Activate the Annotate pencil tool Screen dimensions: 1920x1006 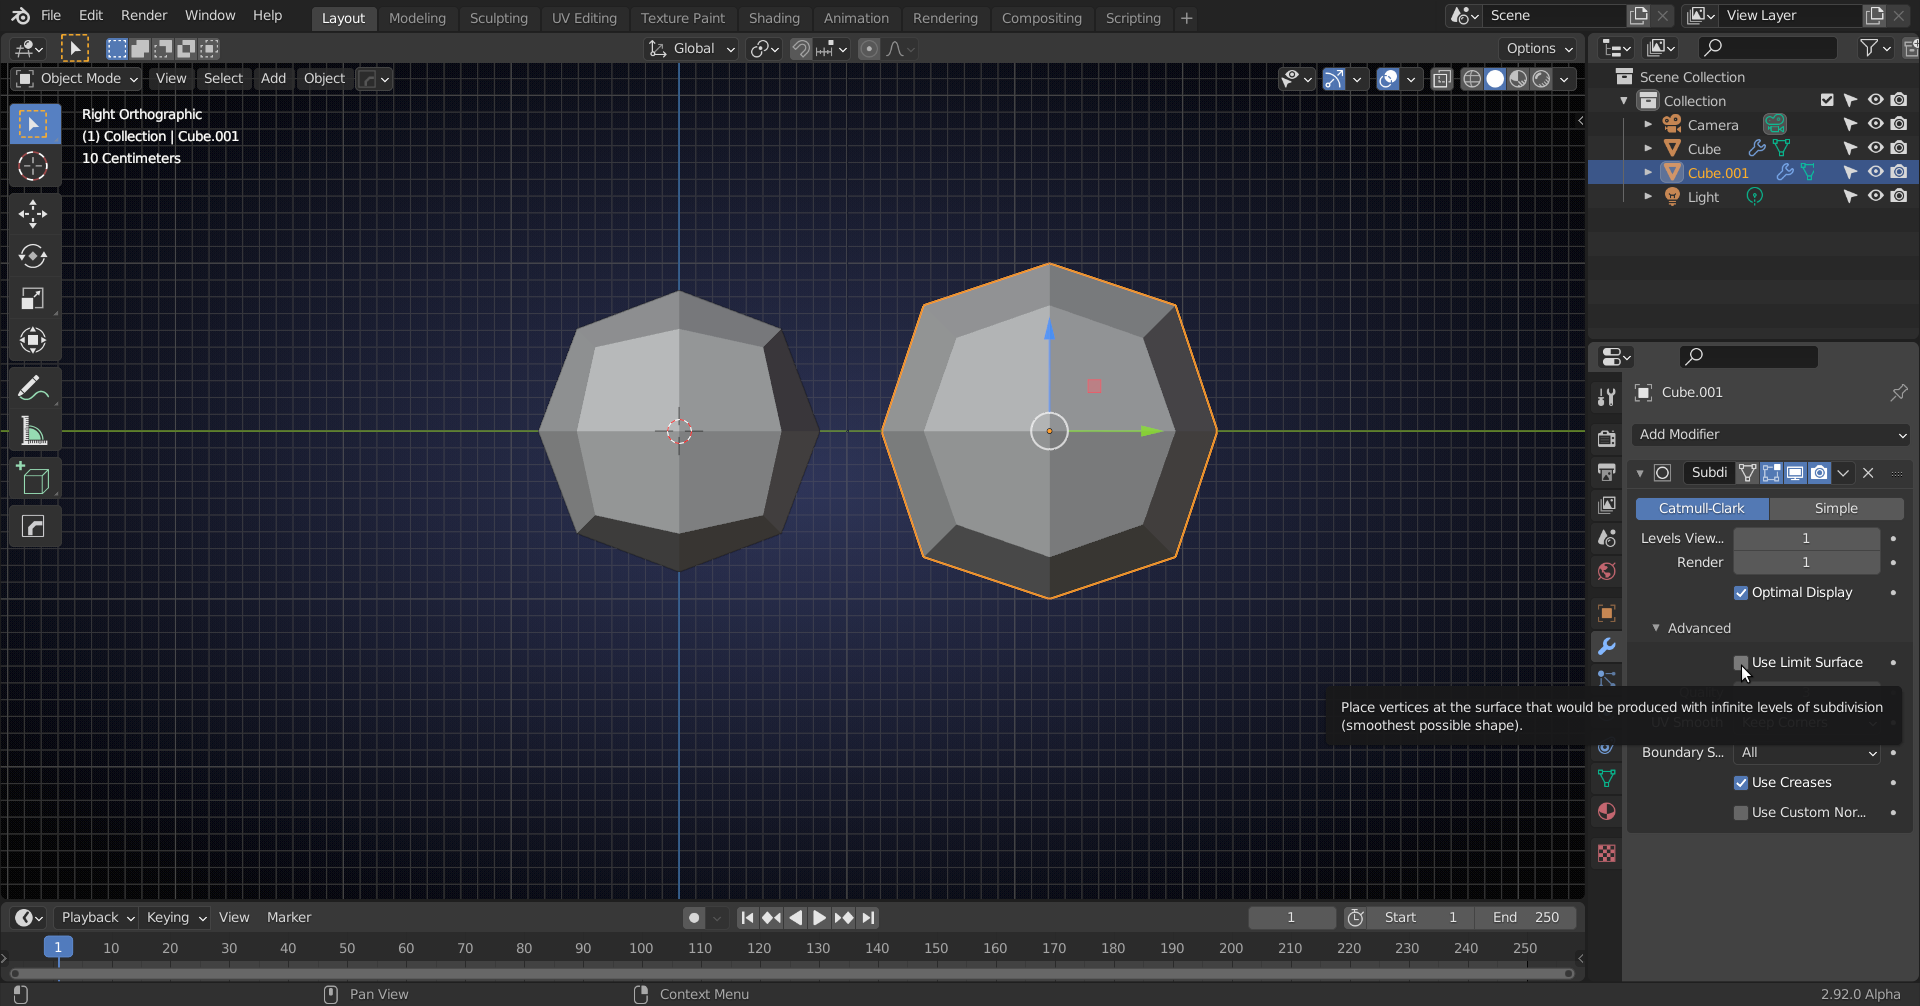pyautogui.click(x=33, y=388)
